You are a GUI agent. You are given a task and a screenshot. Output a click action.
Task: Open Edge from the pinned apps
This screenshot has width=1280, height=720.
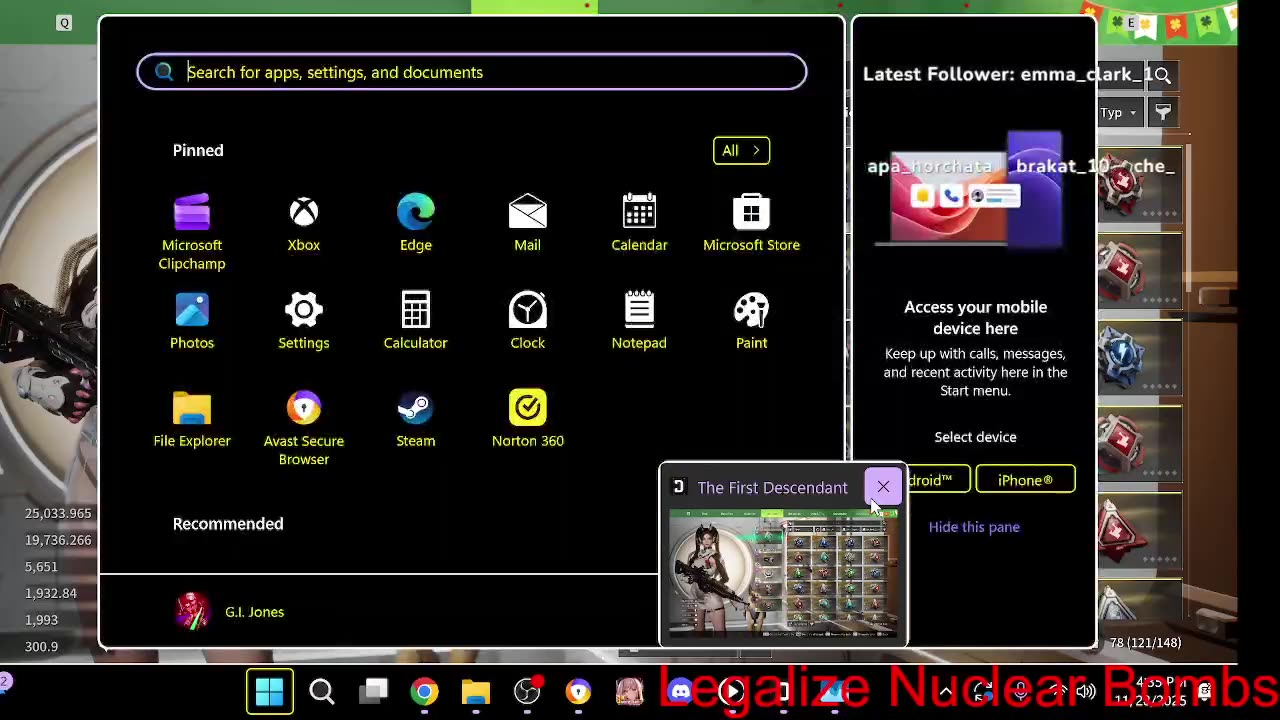pyautogui.click(x=416, y=224)
